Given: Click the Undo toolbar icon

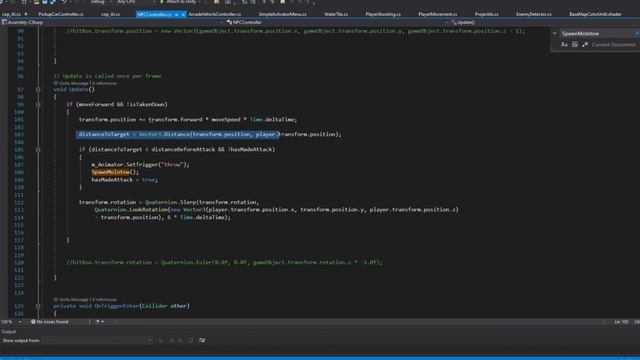Looking at the screenshot, I should pyautogui.click(x=64, y=2).
